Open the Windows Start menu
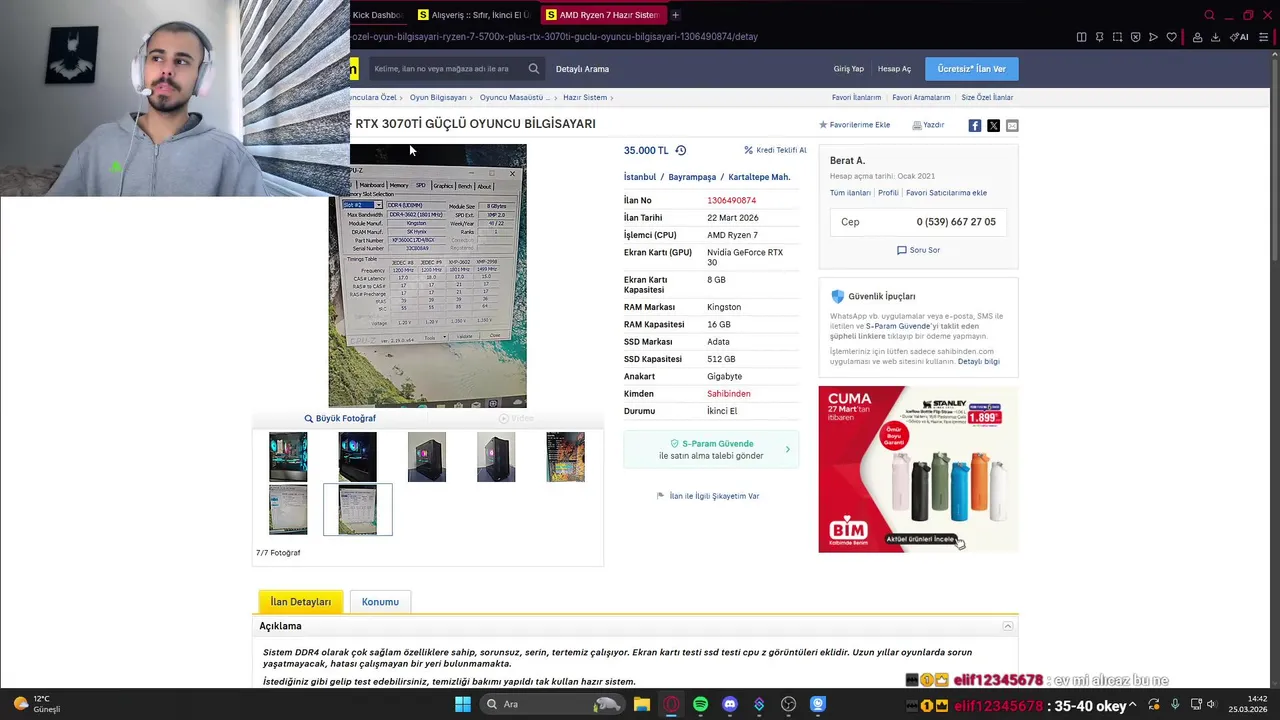The height and width of the screenshot is (720, 1280). (x=462, y=704)
